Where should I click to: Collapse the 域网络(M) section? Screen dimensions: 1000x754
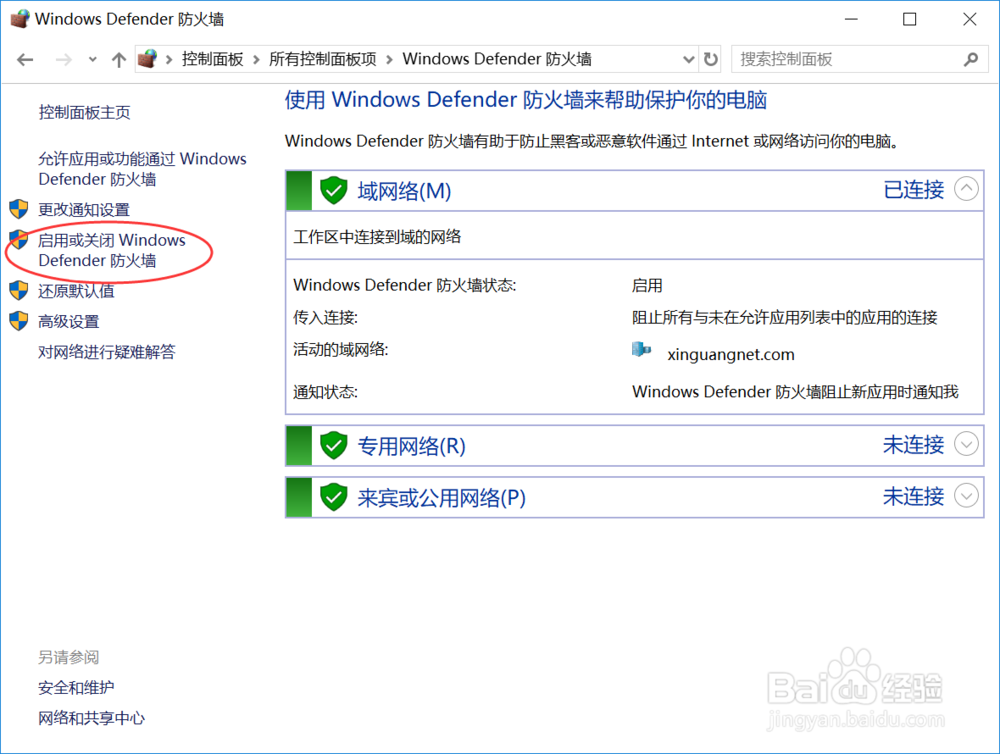click(966, 189)
